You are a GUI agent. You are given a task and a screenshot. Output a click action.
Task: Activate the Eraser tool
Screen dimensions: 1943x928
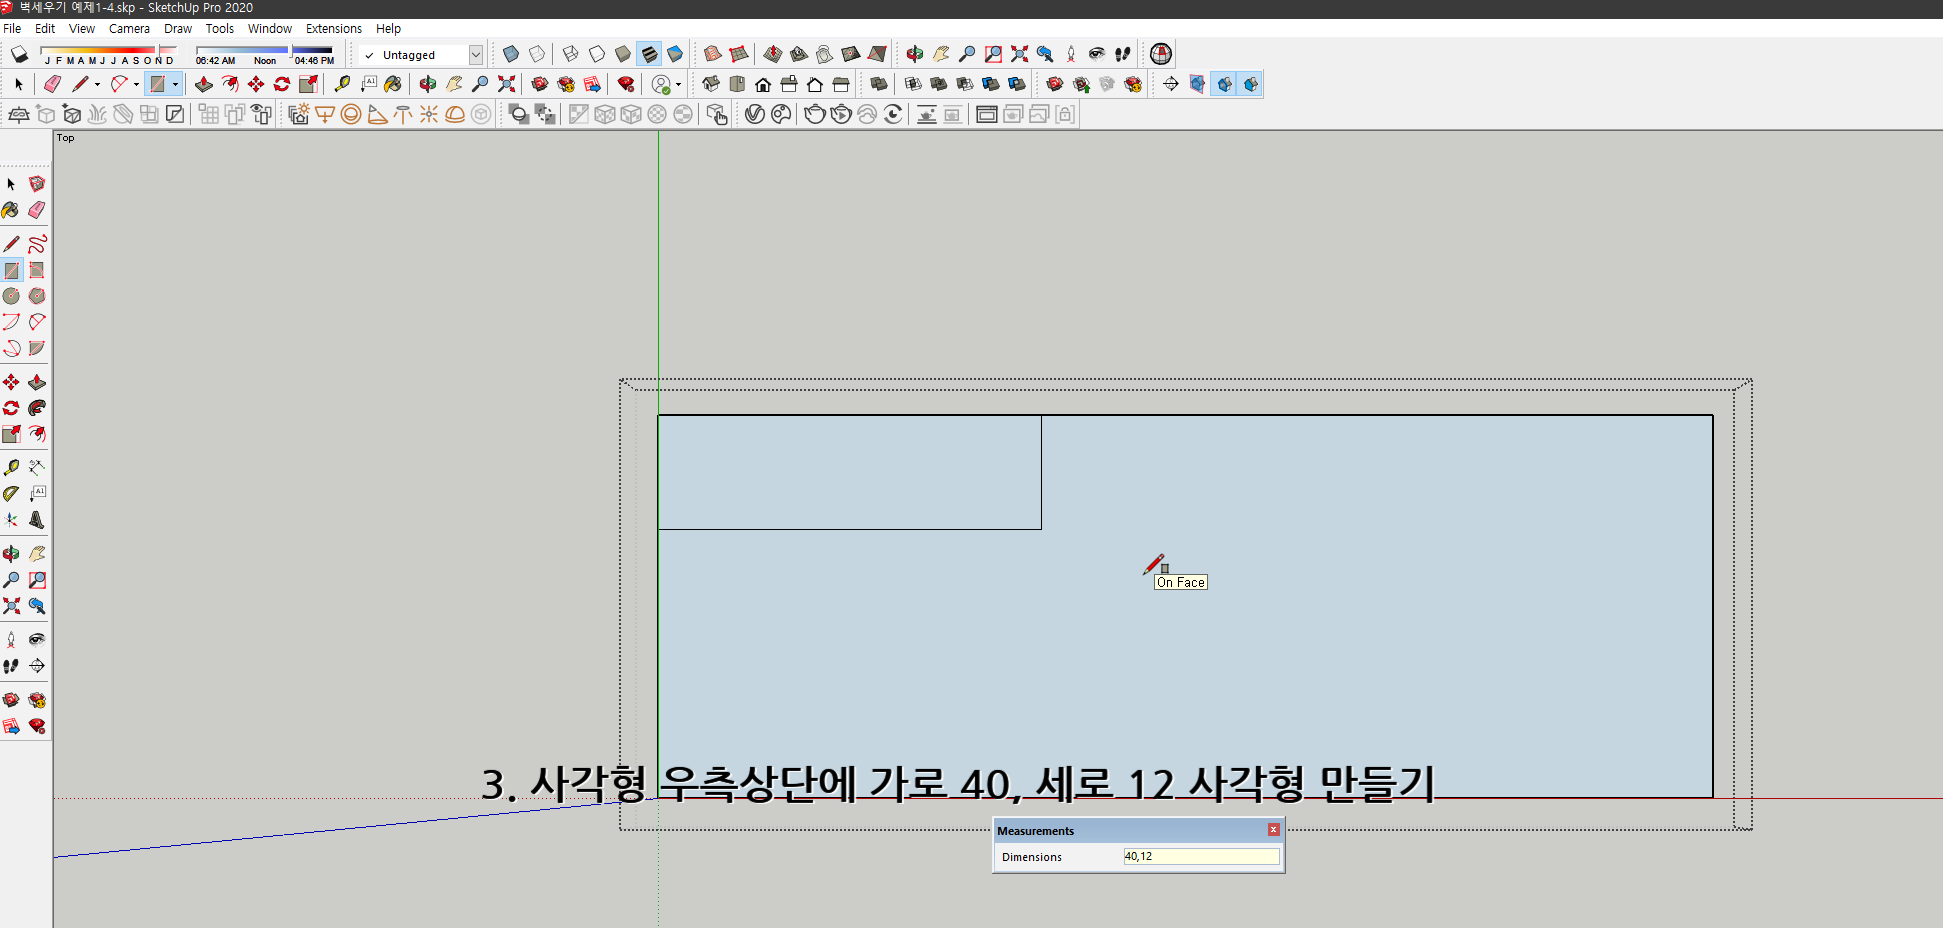pyautogui.click(x=37, y=210)
